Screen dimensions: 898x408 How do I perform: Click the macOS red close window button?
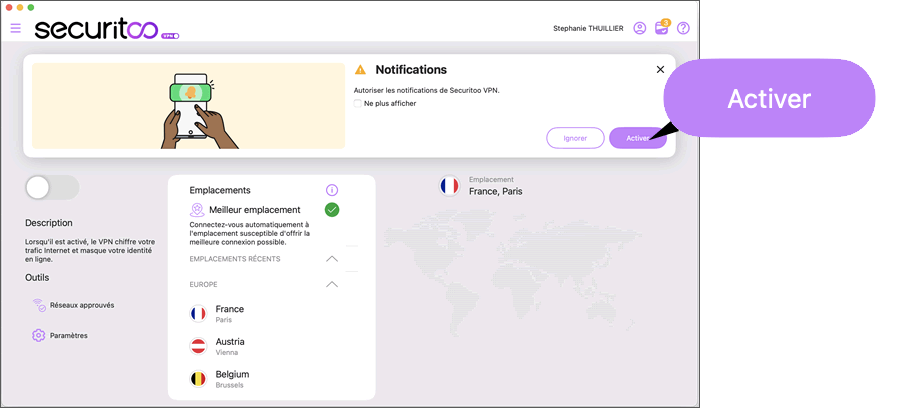pyautogui.click(x=9, y=7)
